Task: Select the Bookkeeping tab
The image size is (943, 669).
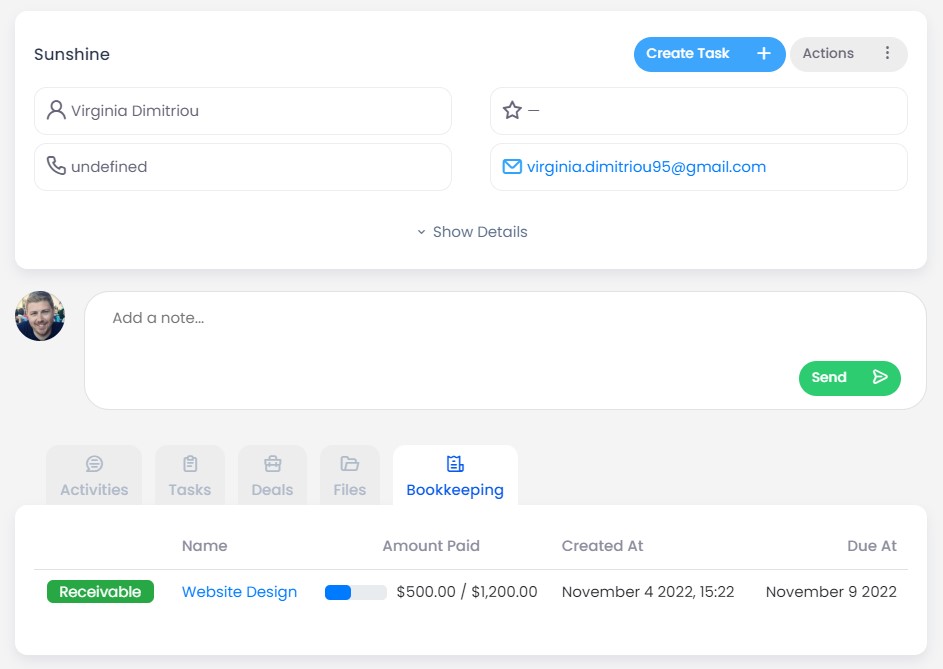Action: click(x=455, y=476)
